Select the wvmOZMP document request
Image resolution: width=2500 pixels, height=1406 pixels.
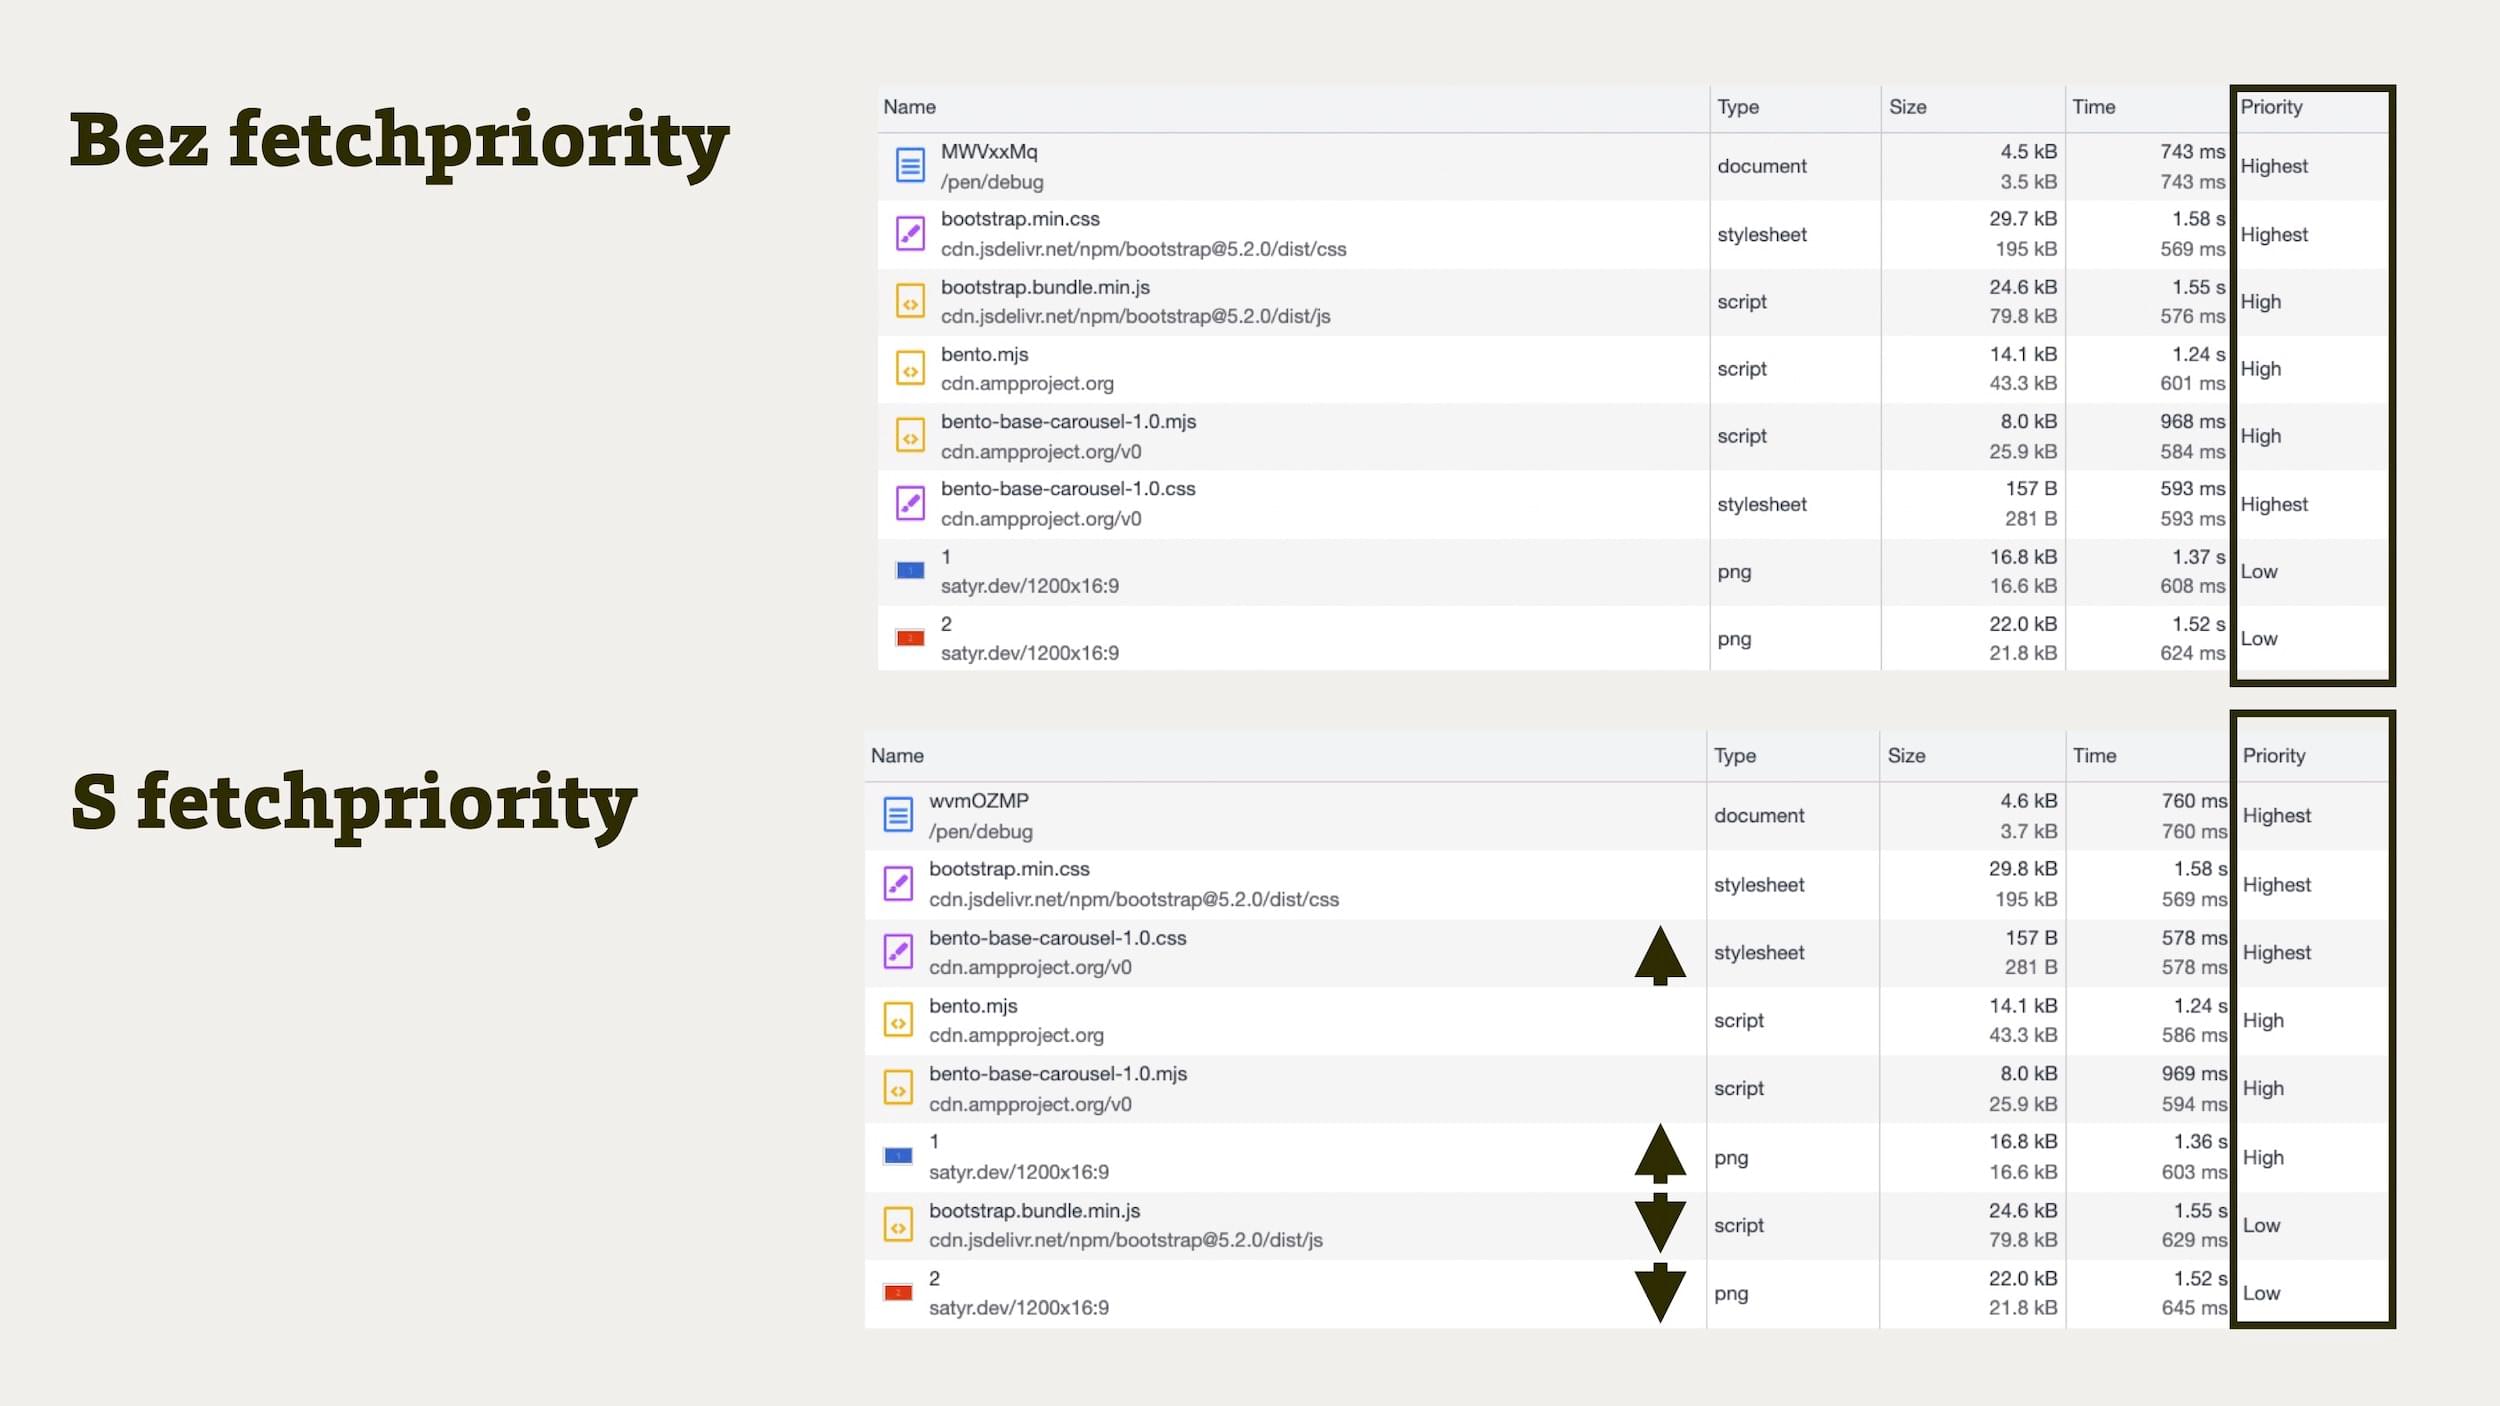[x=978, y=801]
